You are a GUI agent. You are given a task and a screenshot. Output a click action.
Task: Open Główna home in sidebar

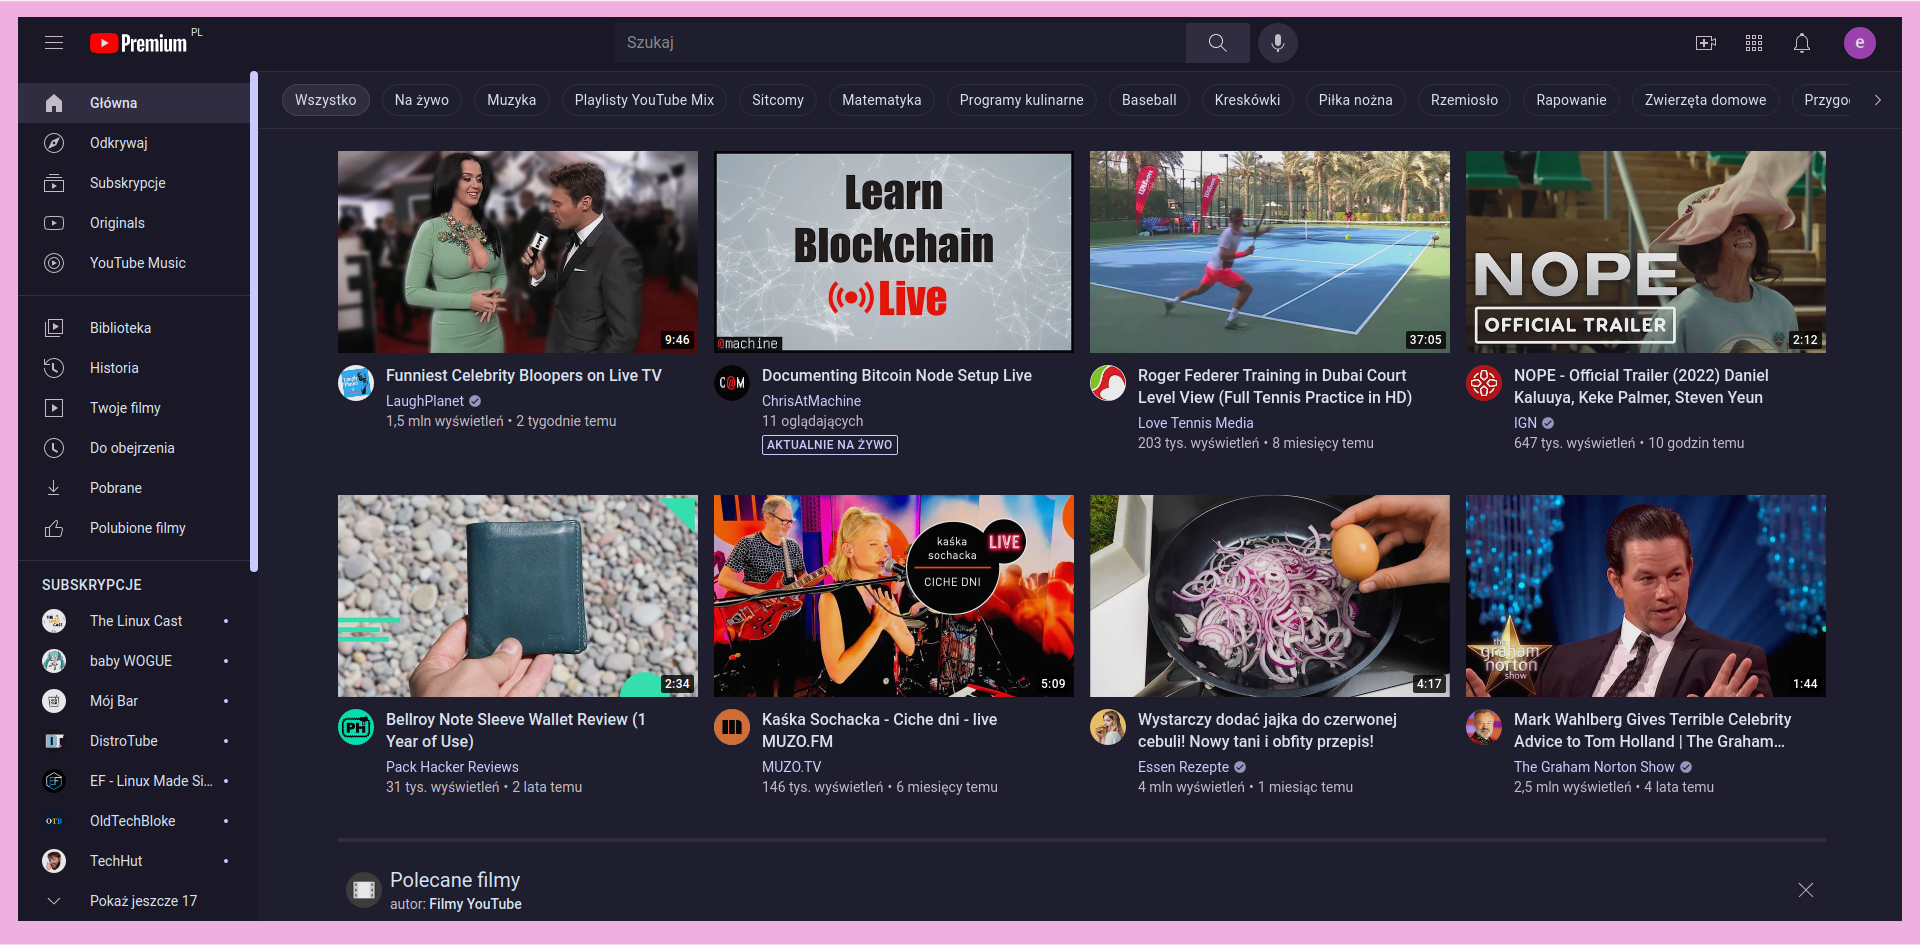pyautogui.click(x=134, y=103)
